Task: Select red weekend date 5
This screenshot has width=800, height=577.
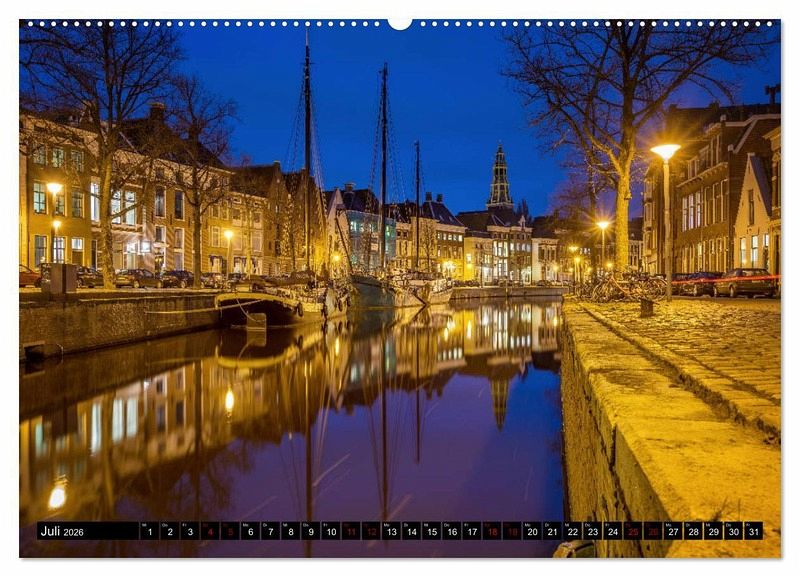Action: (230, 531)
